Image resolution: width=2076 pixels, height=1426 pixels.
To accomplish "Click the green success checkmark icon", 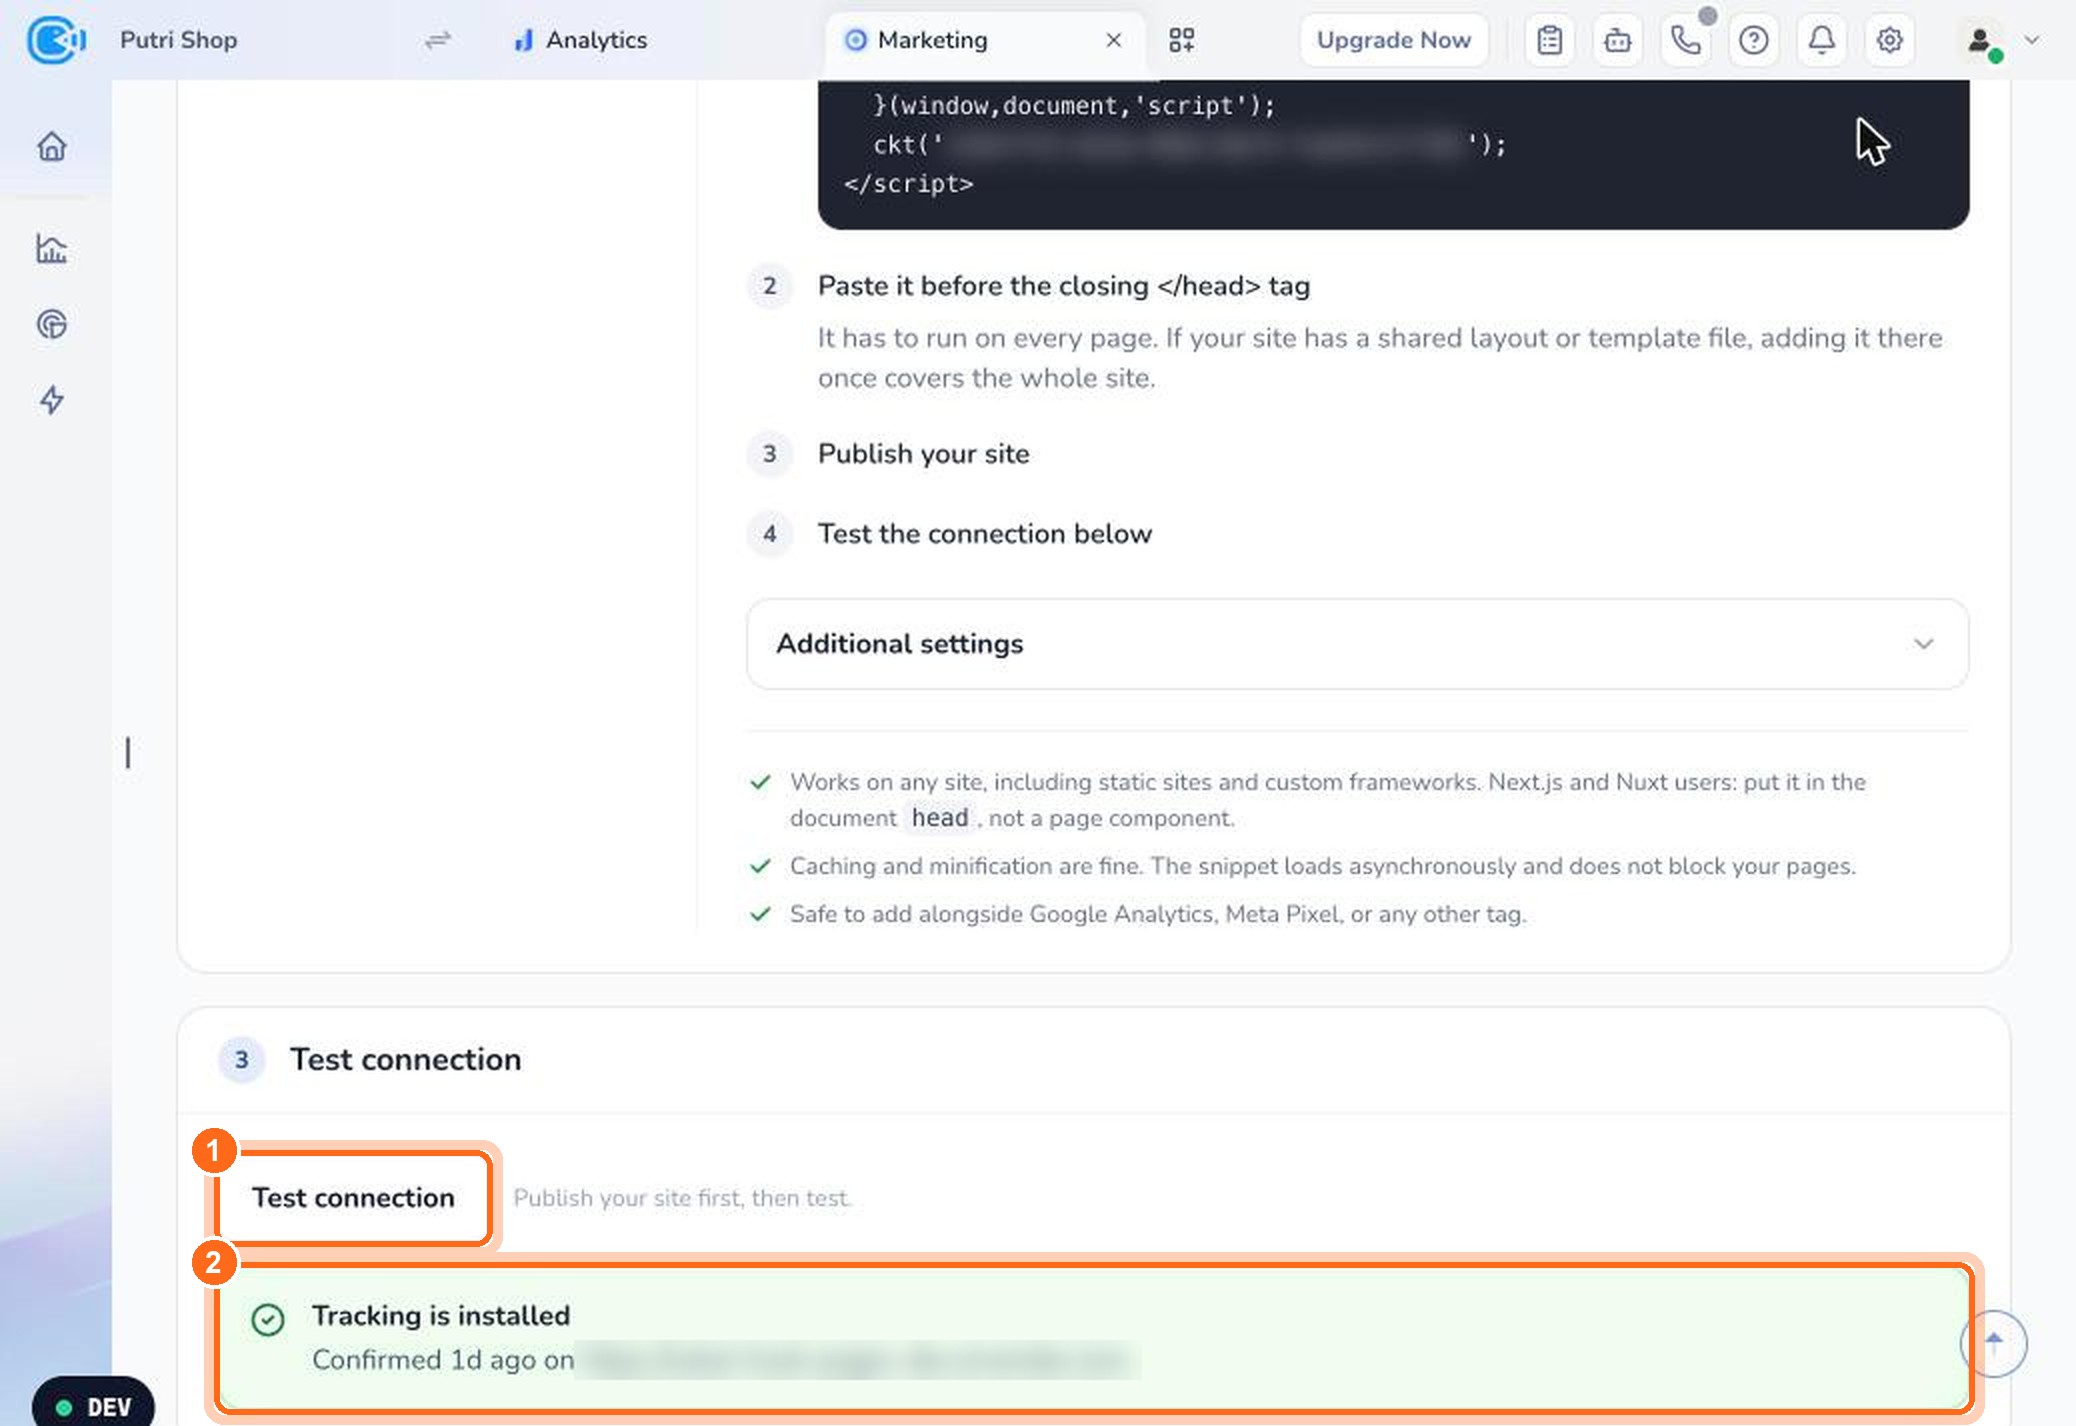I will 268,1320.
